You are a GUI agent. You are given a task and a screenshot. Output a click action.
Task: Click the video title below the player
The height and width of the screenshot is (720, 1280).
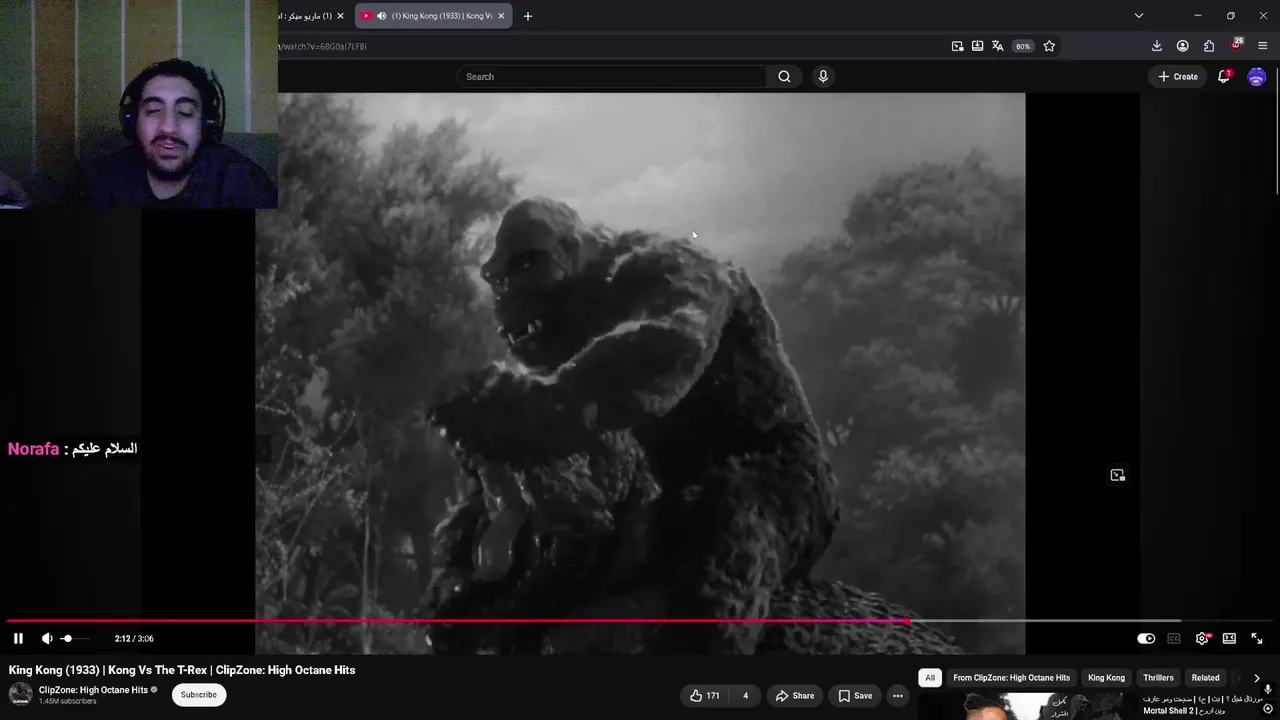[182, 670]
